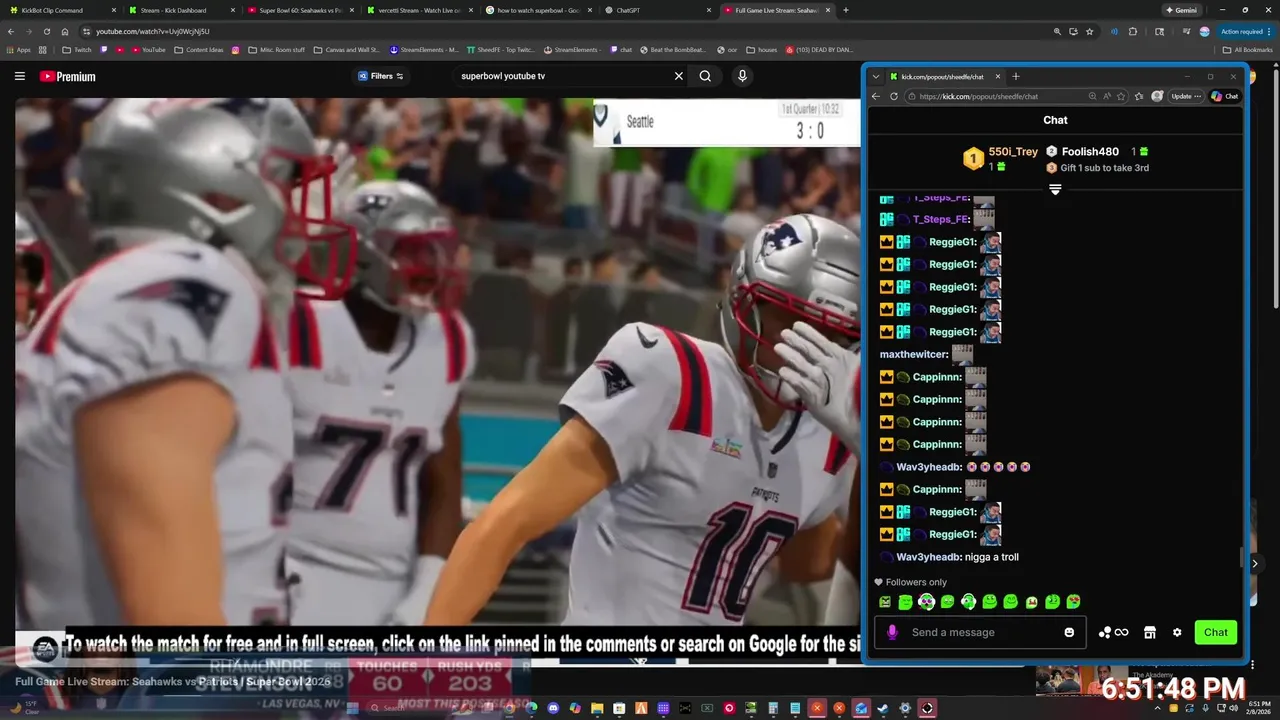Open the (103) DEAD BY DAN... bookmark
This screenshot has height=720, width=1280.
click(818, 50)
